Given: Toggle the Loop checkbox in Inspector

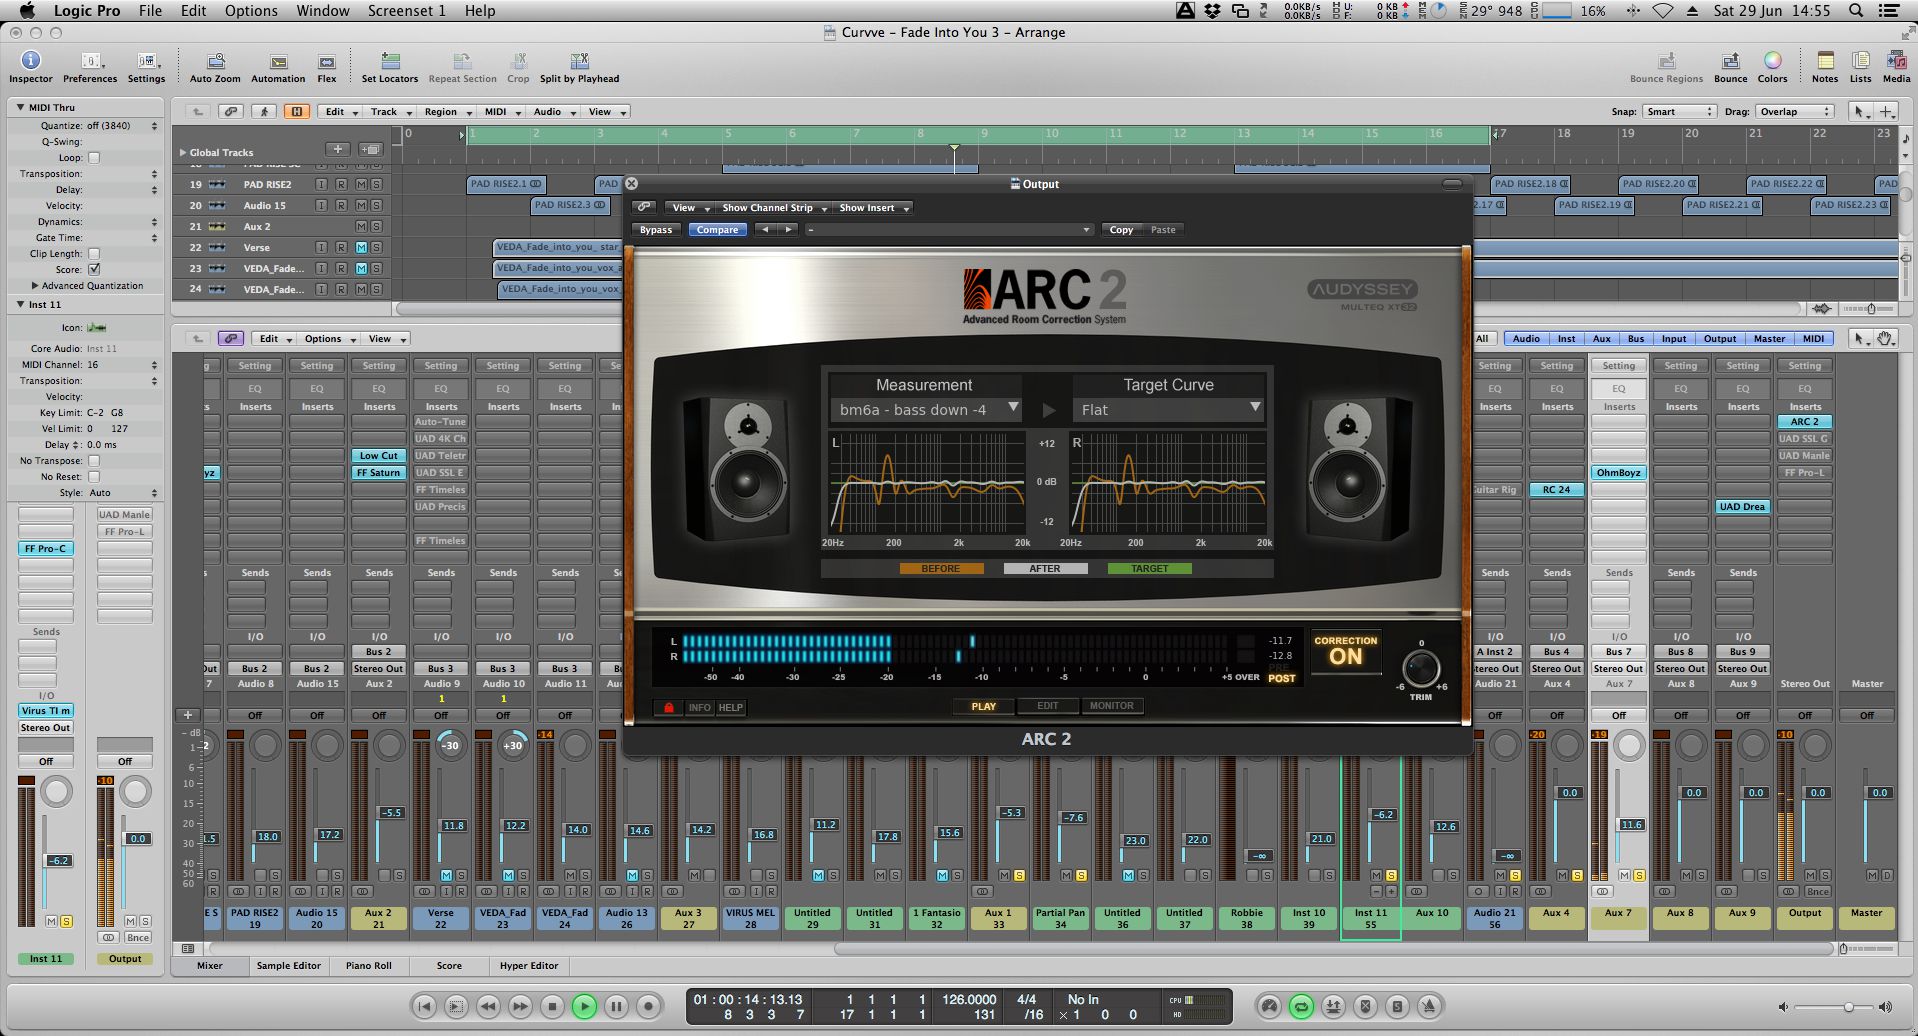Looking at the screenshot, I should [94, 157].
